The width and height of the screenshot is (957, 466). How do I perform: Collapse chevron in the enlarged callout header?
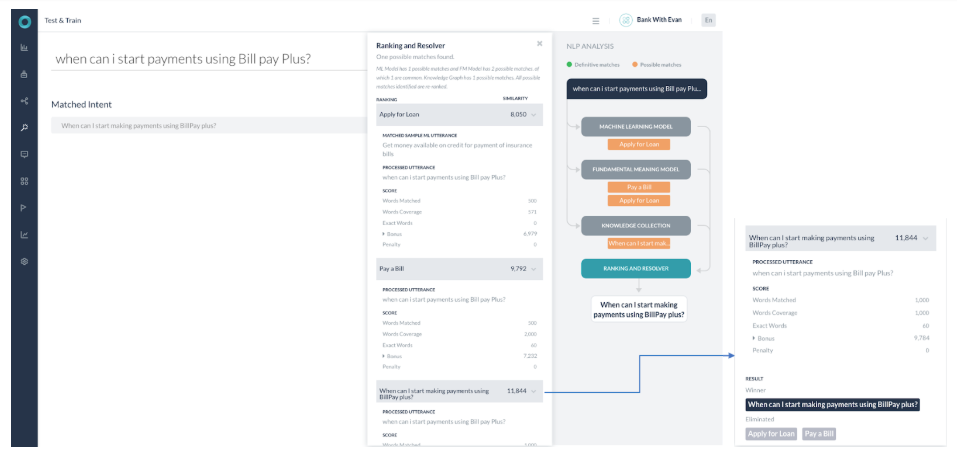click(x=926, y=238)
